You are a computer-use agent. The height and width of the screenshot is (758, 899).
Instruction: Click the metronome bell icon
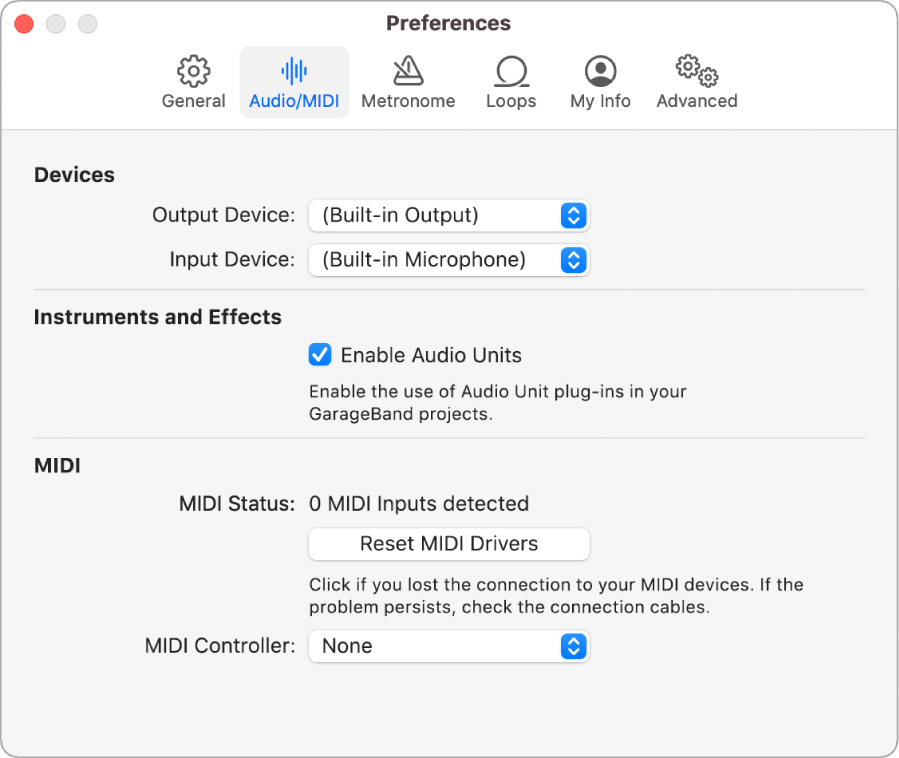(x=408, y=70)
